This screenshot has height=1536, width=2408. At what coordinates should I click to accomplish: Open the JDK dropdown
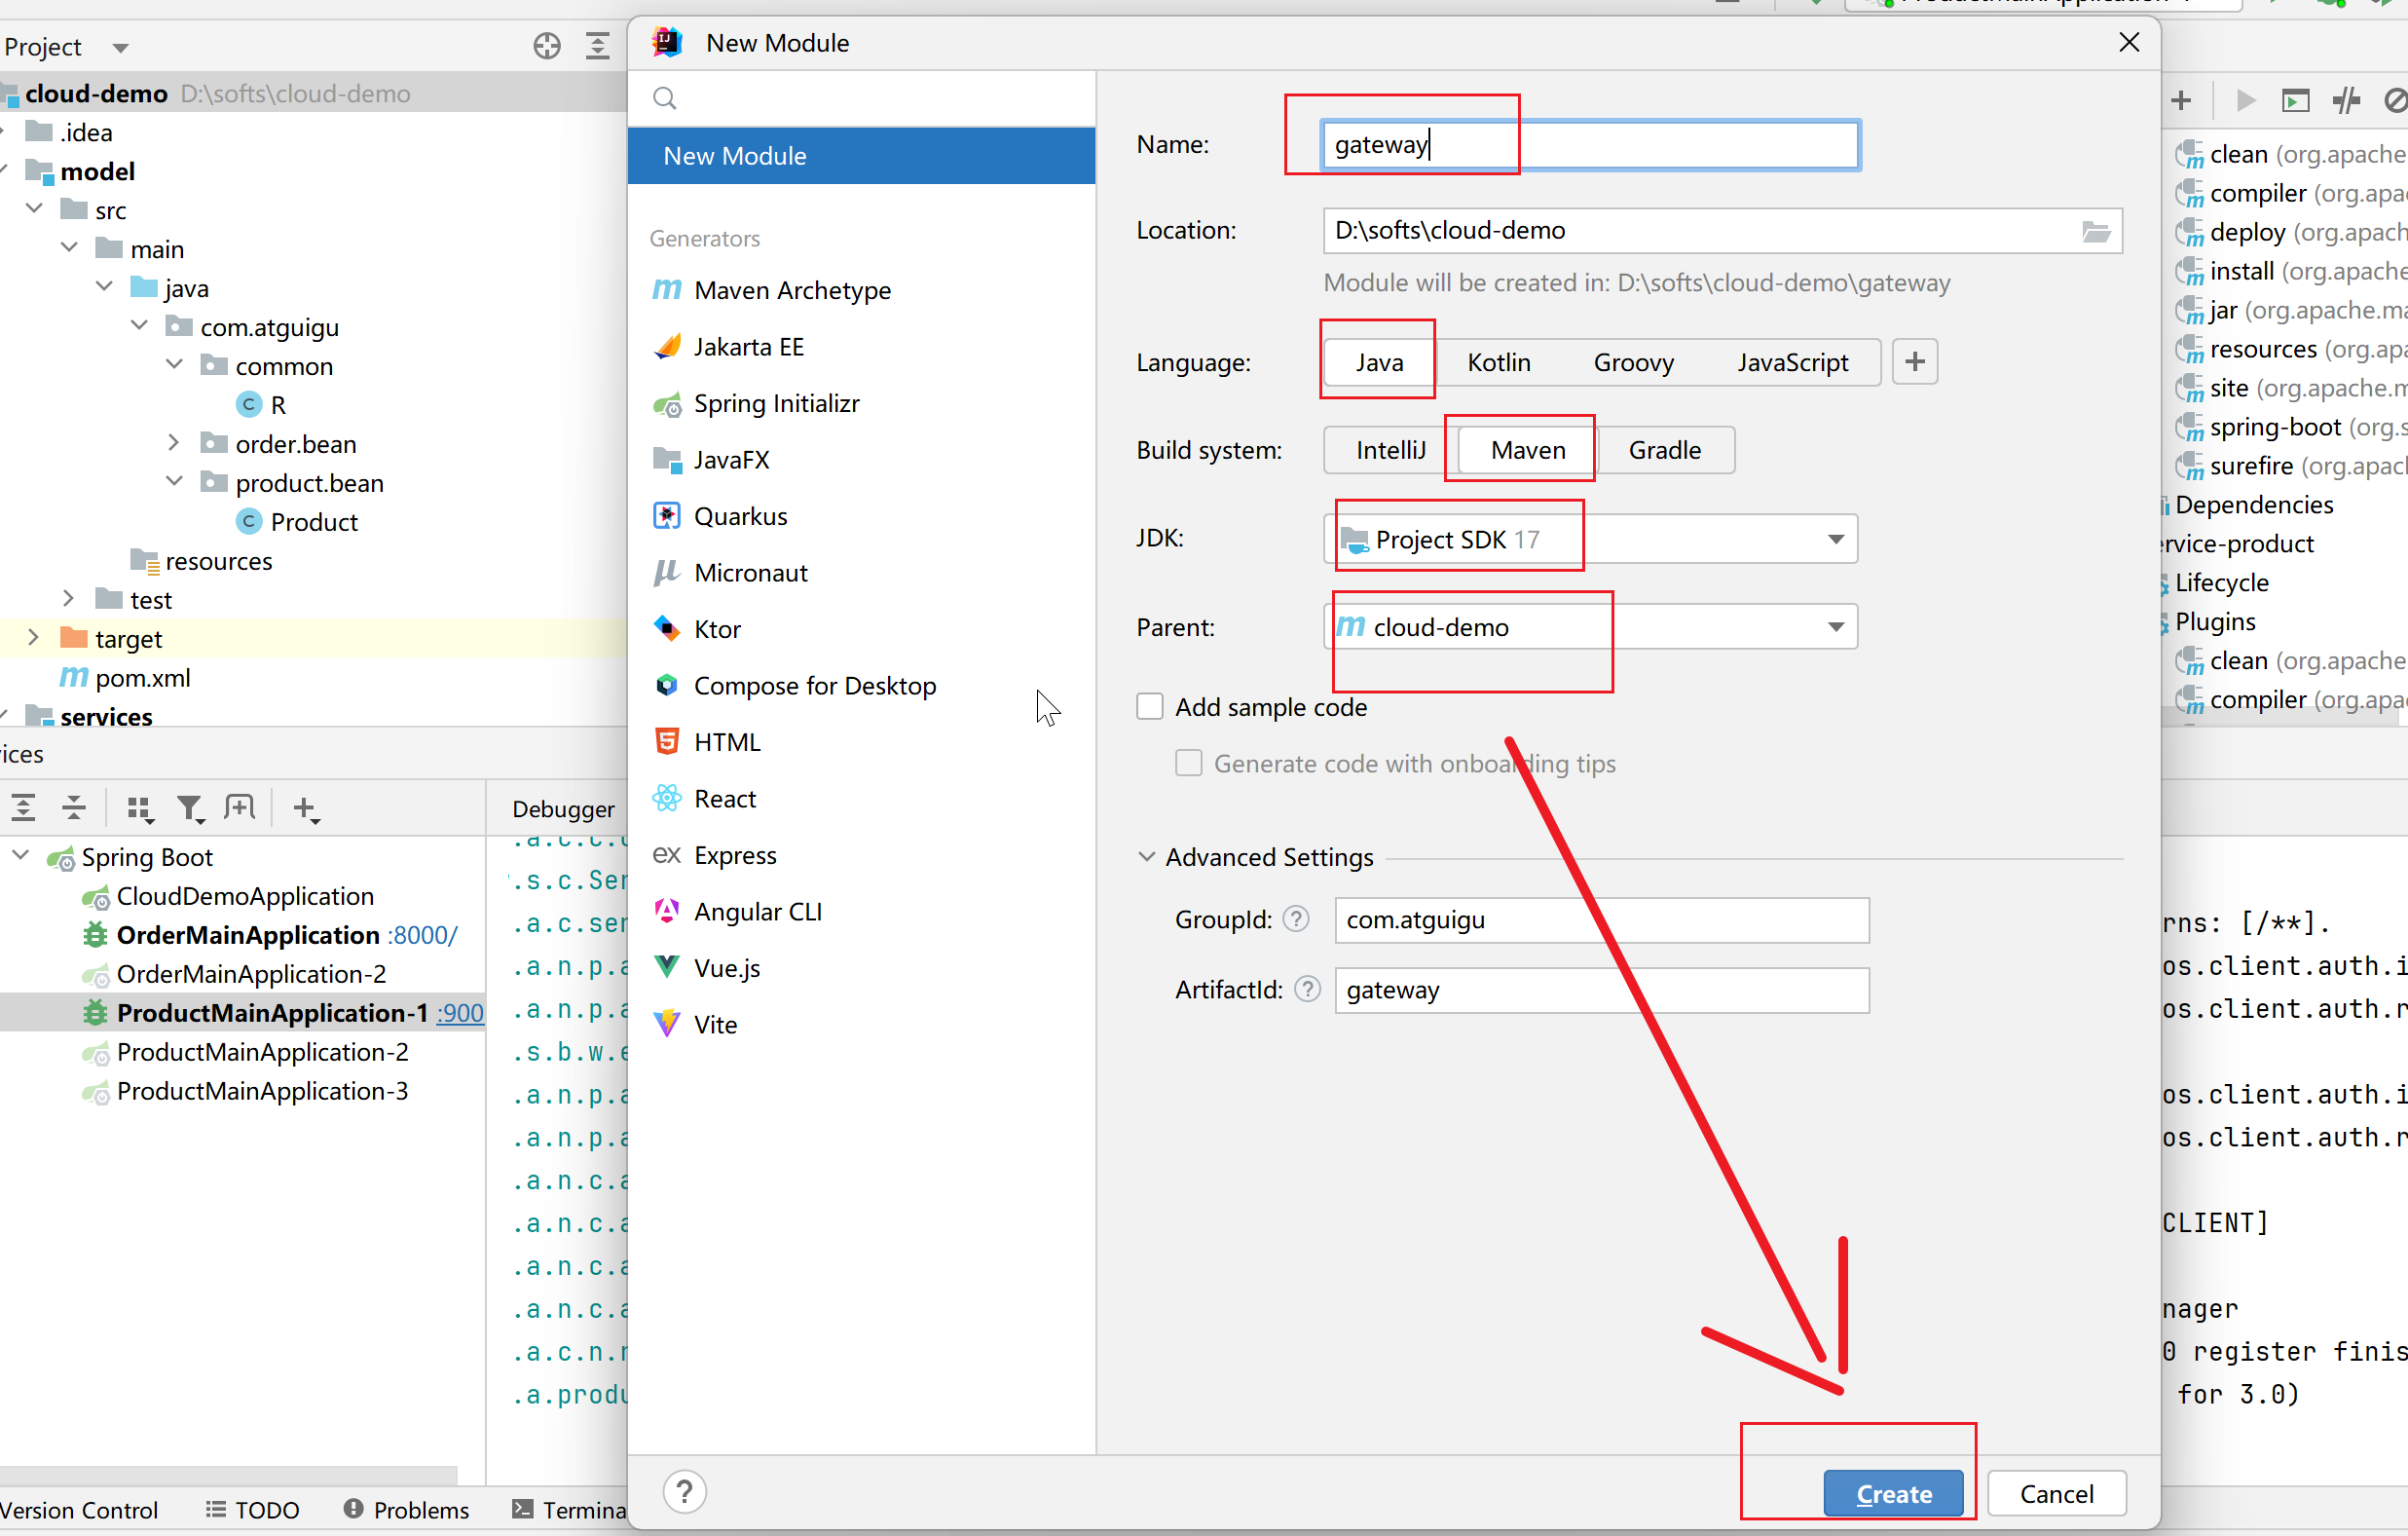[1835, 539]
